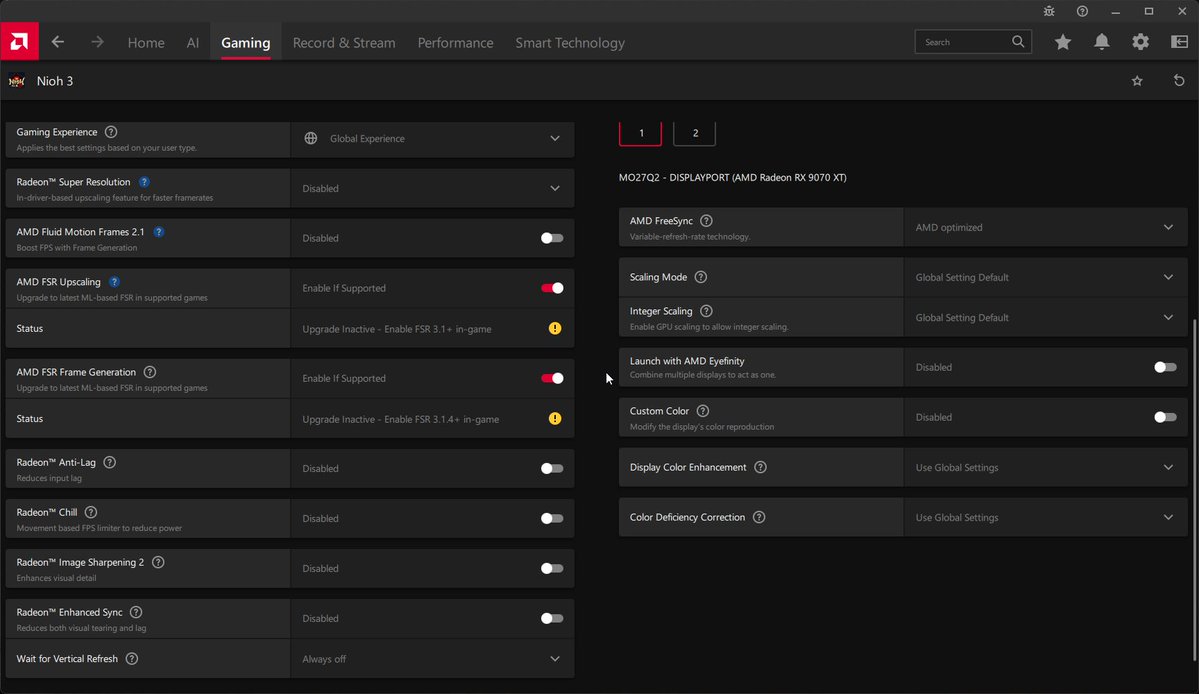Show help for Custom Color

click(703, 411)
